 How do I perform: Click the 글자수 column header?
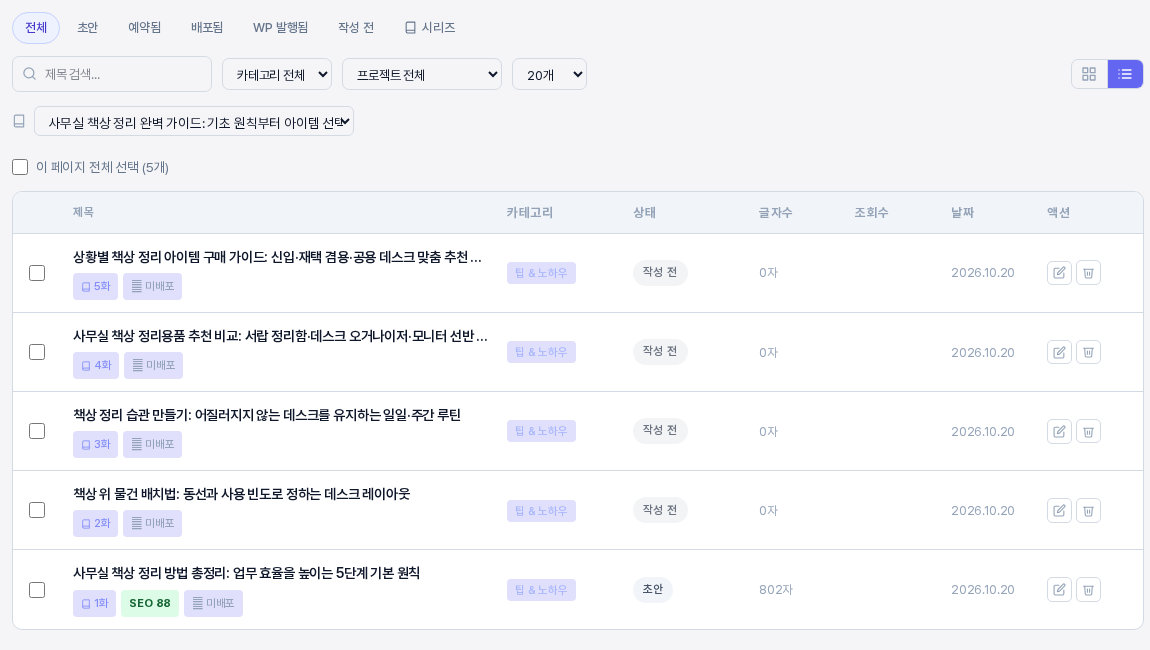(x=775, y=213)
